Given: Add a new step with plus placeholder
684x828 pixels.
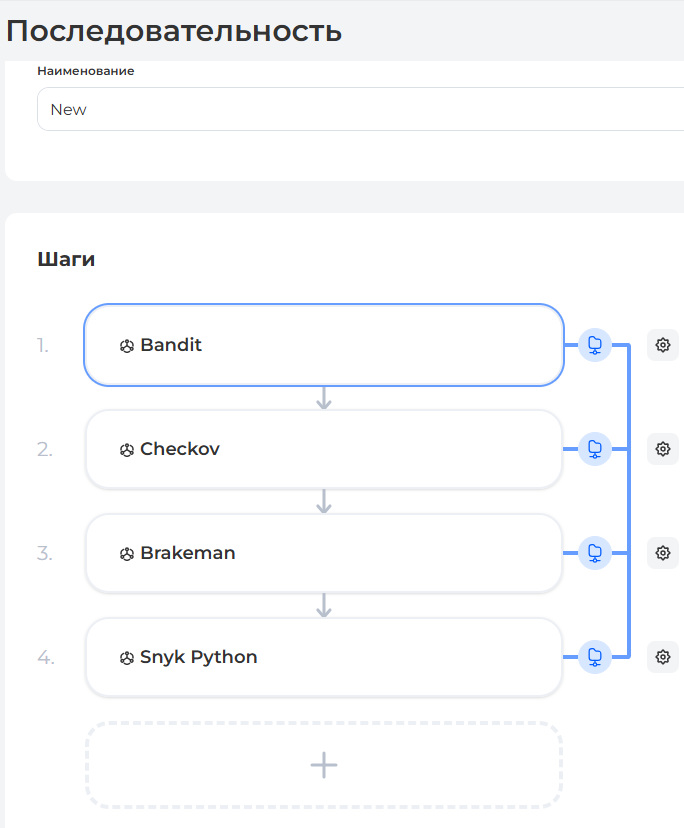Looking at the screenshot, I should click(x=323, y=765).
